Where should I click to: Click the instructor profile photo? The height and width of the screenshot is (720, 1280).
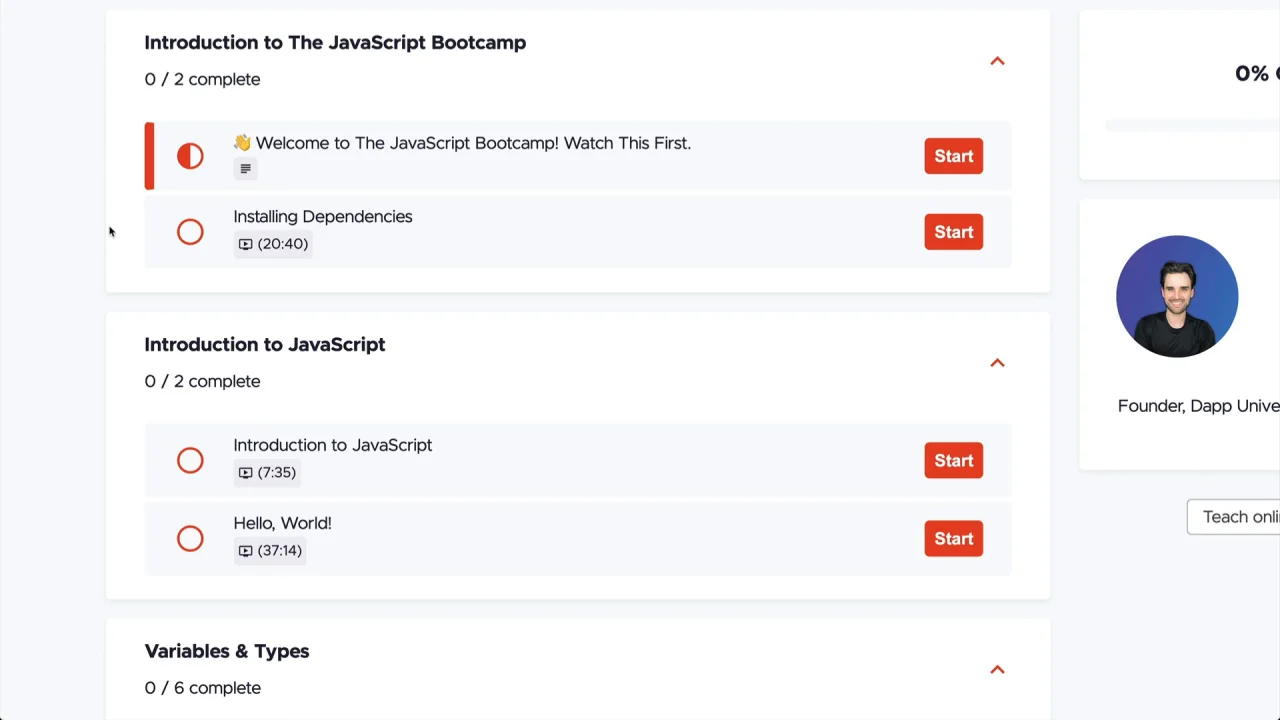tap(1176, 296)
